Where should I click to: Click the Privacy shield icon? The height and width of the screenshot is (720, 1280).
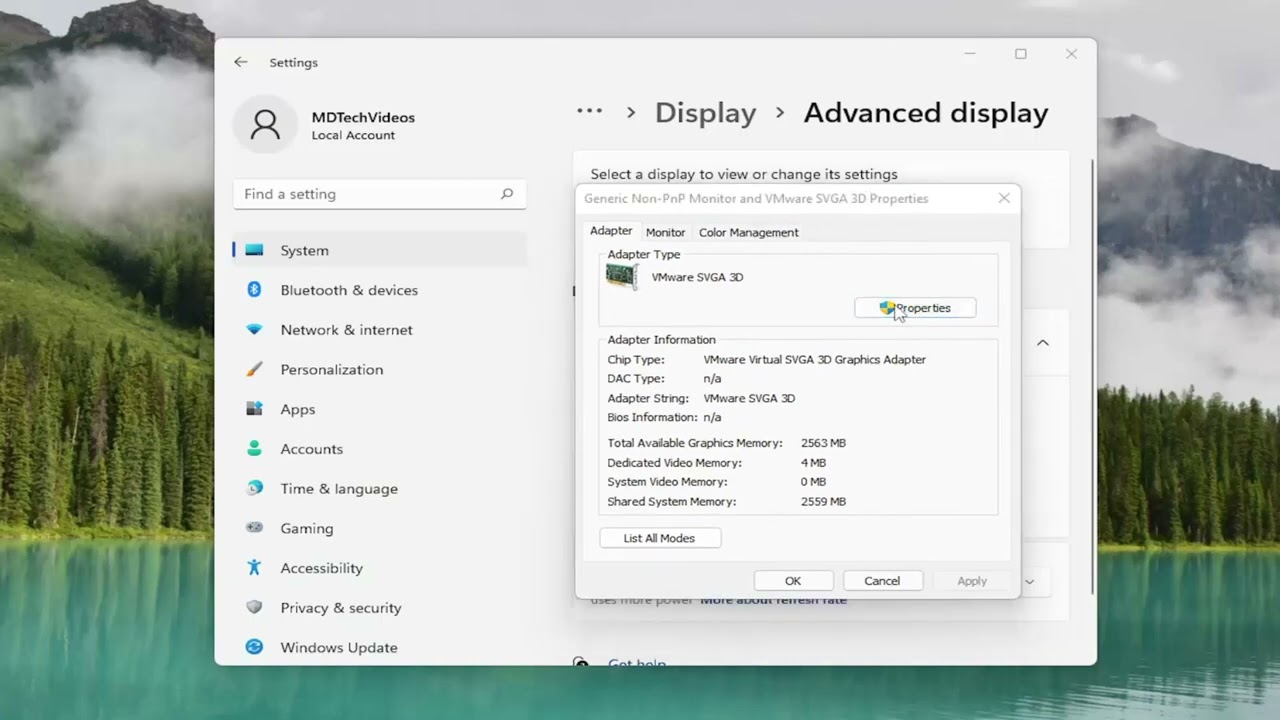point(254,607)
